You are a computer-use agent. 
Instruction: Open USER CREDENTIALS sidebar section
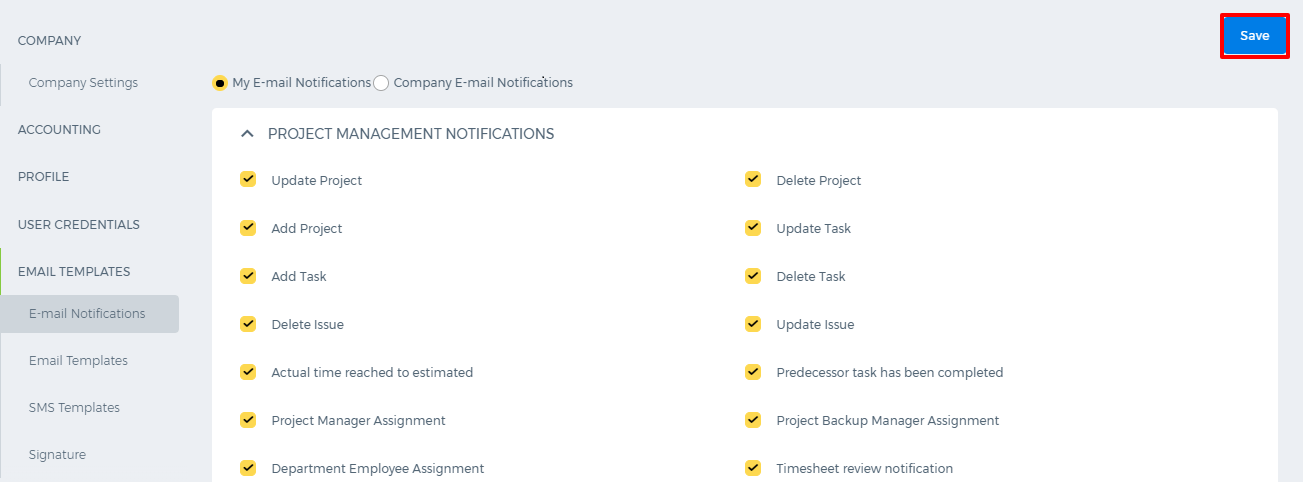click(x=79, y=225)
